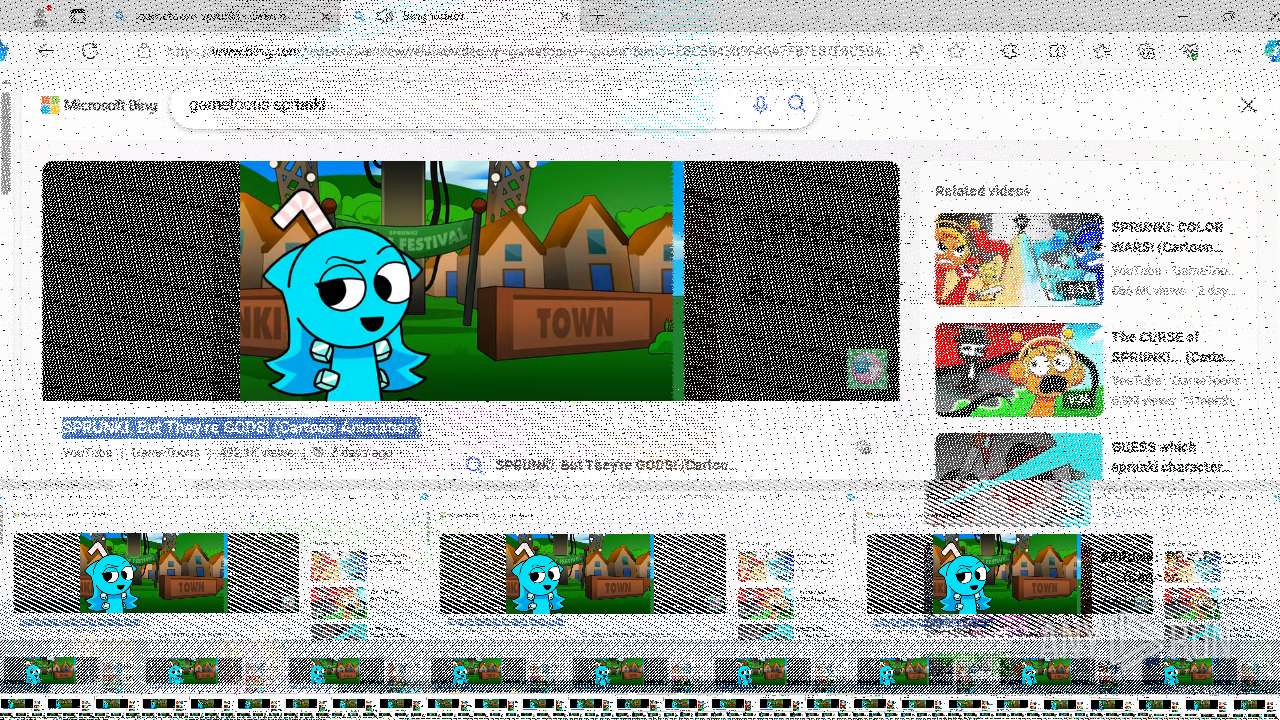
Task: Open GameToons channel link under video
Action: pyautogui.click(x=166, y=452)
